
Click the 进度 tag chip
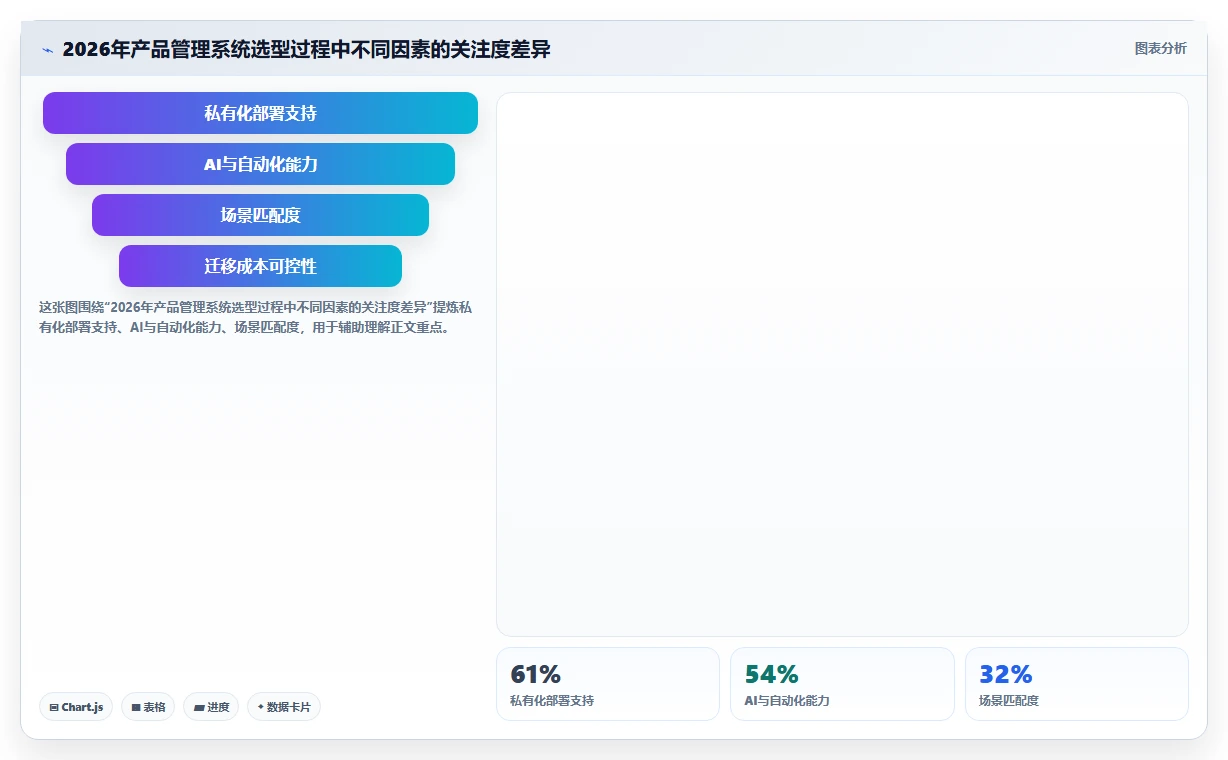point(211,707)
